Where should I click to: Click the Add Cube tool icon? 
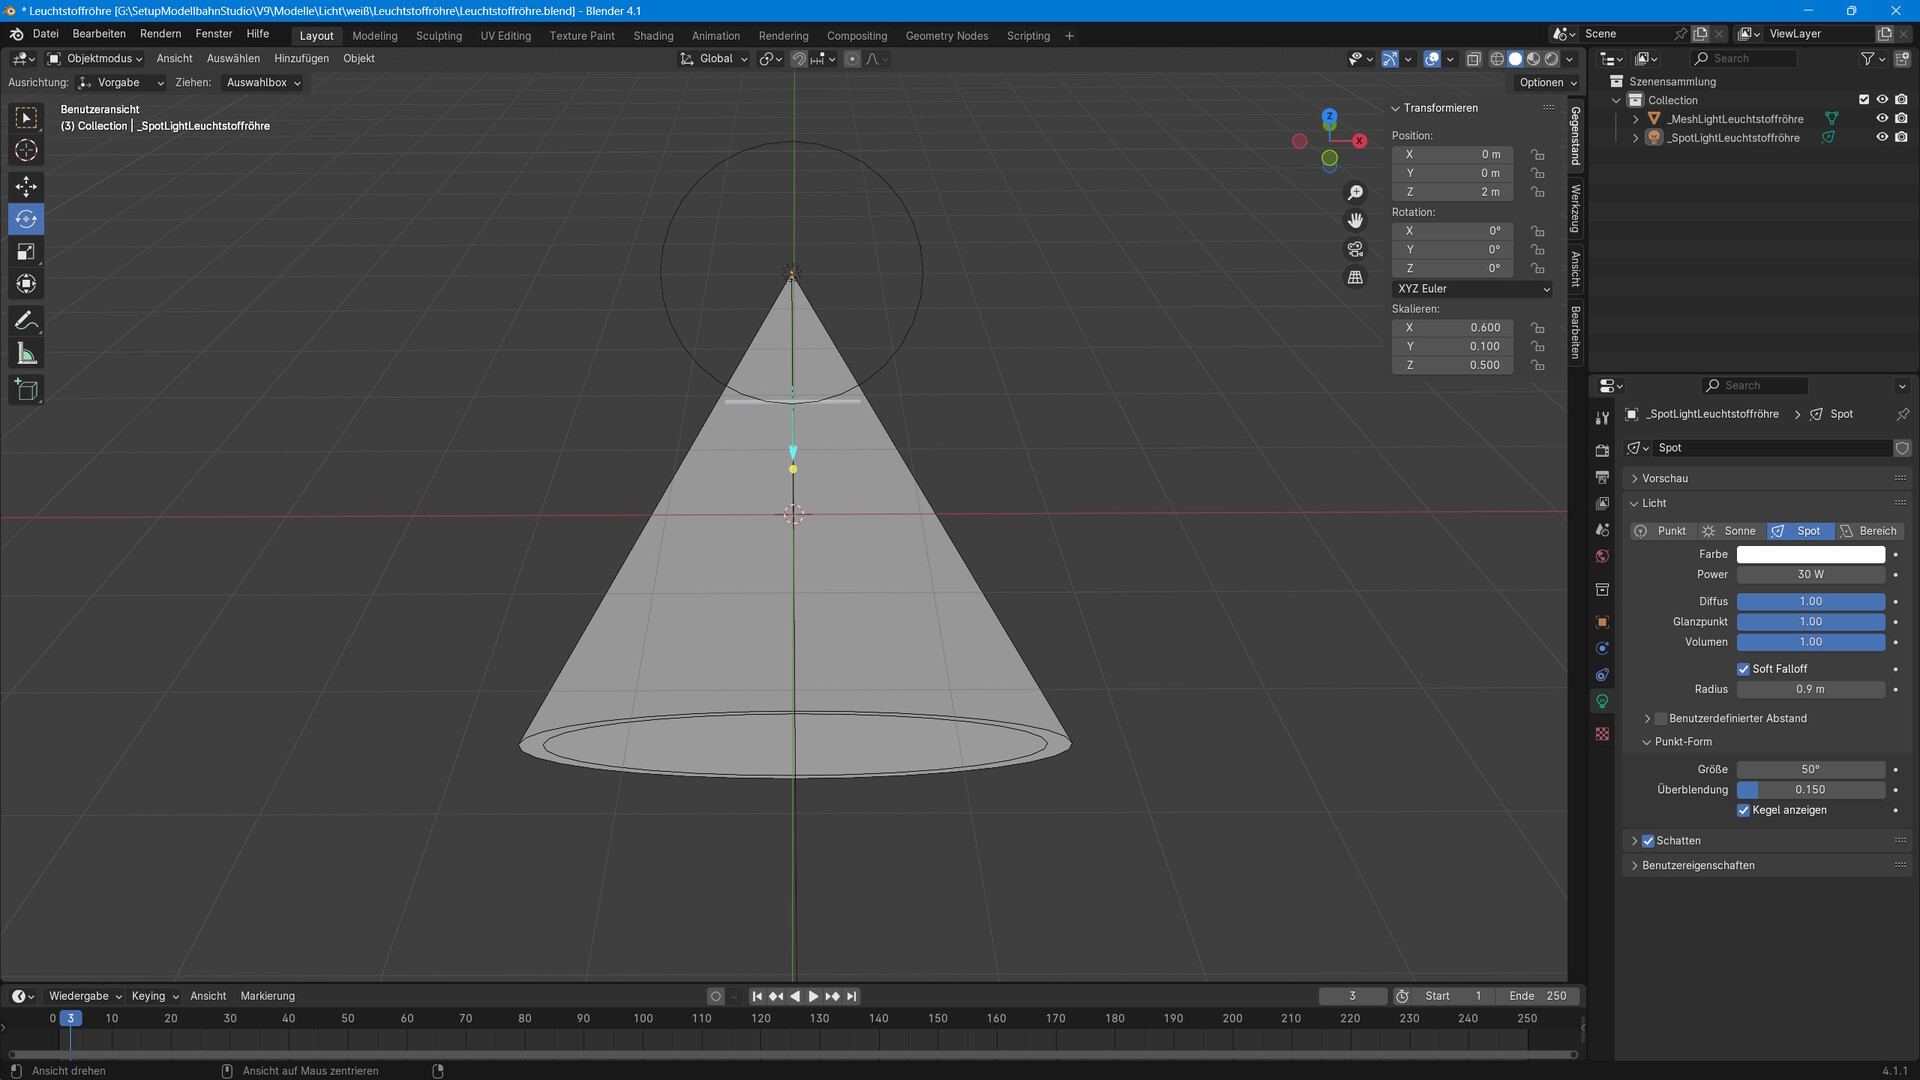[26, 390]
